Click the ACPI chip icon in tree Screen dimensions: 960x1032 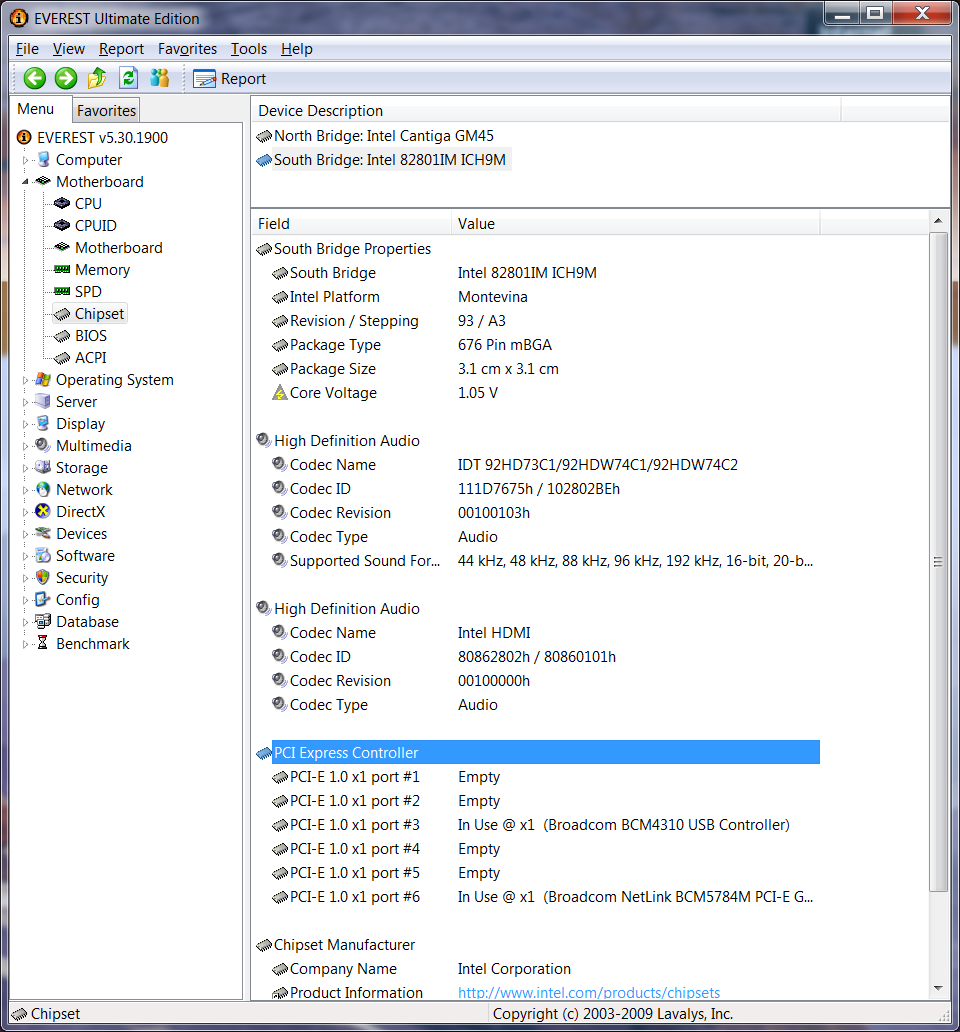62,357
